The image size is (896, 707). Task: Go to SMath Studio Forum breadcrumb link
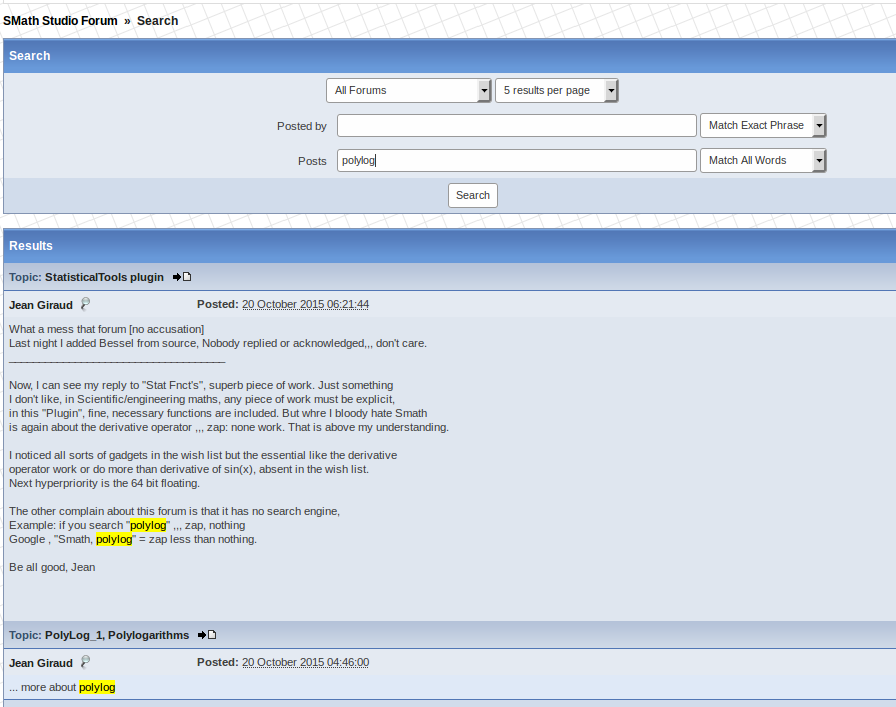60,20
